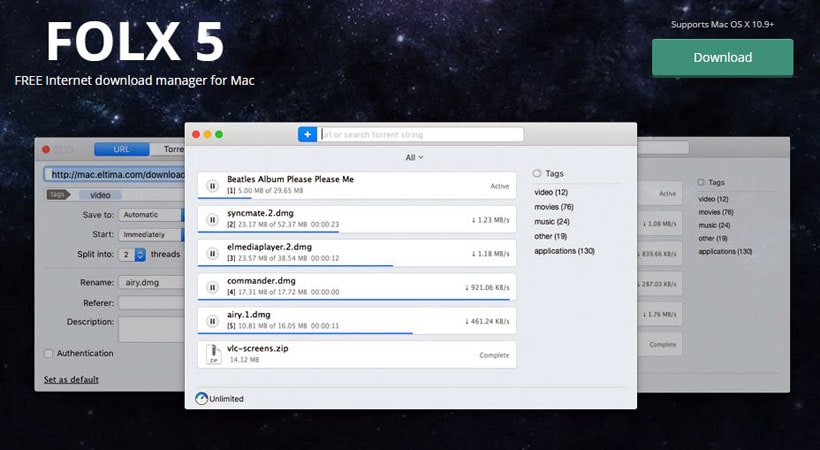Click the vlc-screens.zip file icon
The height and width of the screenshot is (450, 820).
(213, 354)
